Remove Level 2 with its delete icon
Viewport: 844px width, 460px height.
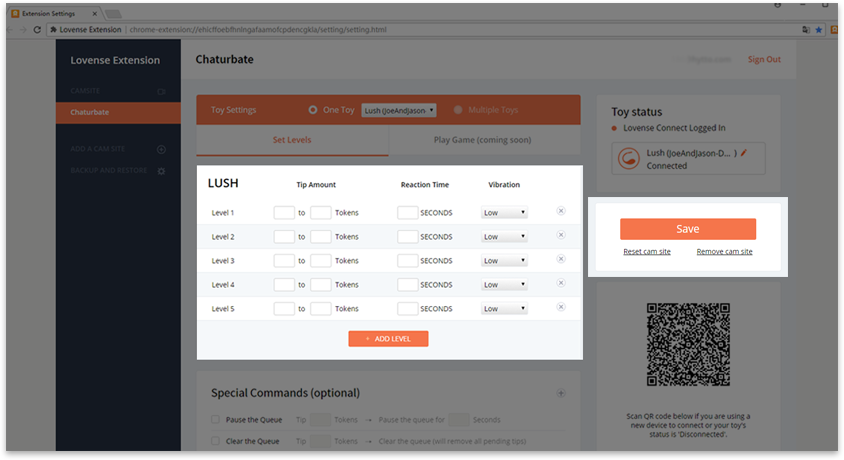coord(561,235)
